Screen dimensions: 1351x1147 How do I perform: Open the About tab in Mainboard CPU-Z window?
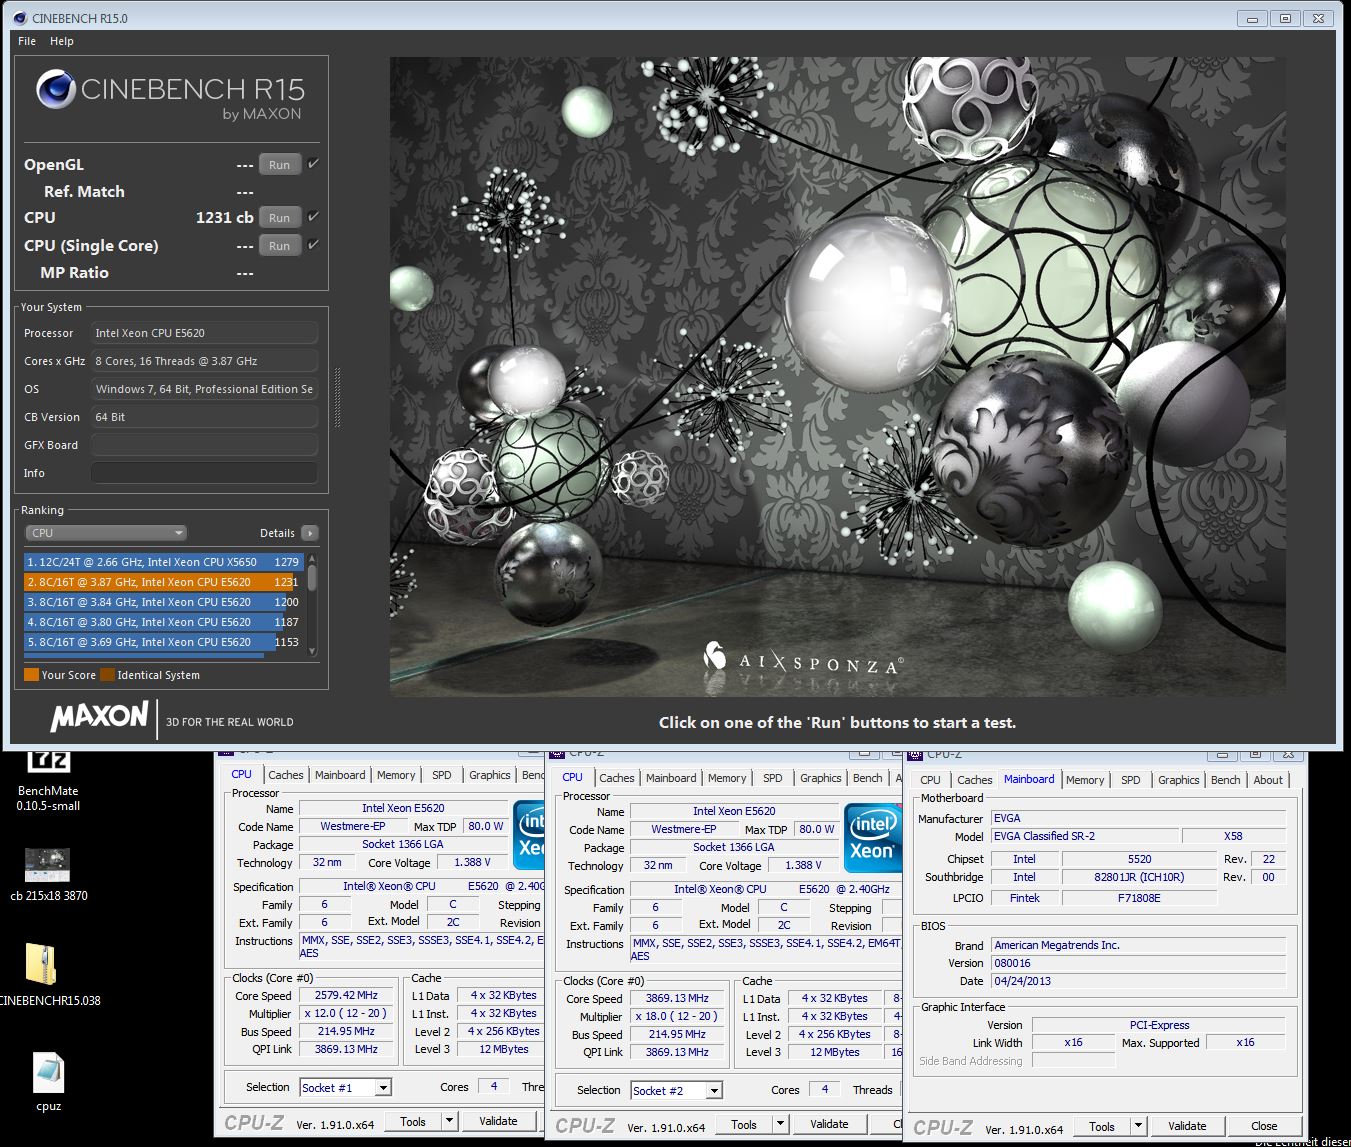[1268, 780]
